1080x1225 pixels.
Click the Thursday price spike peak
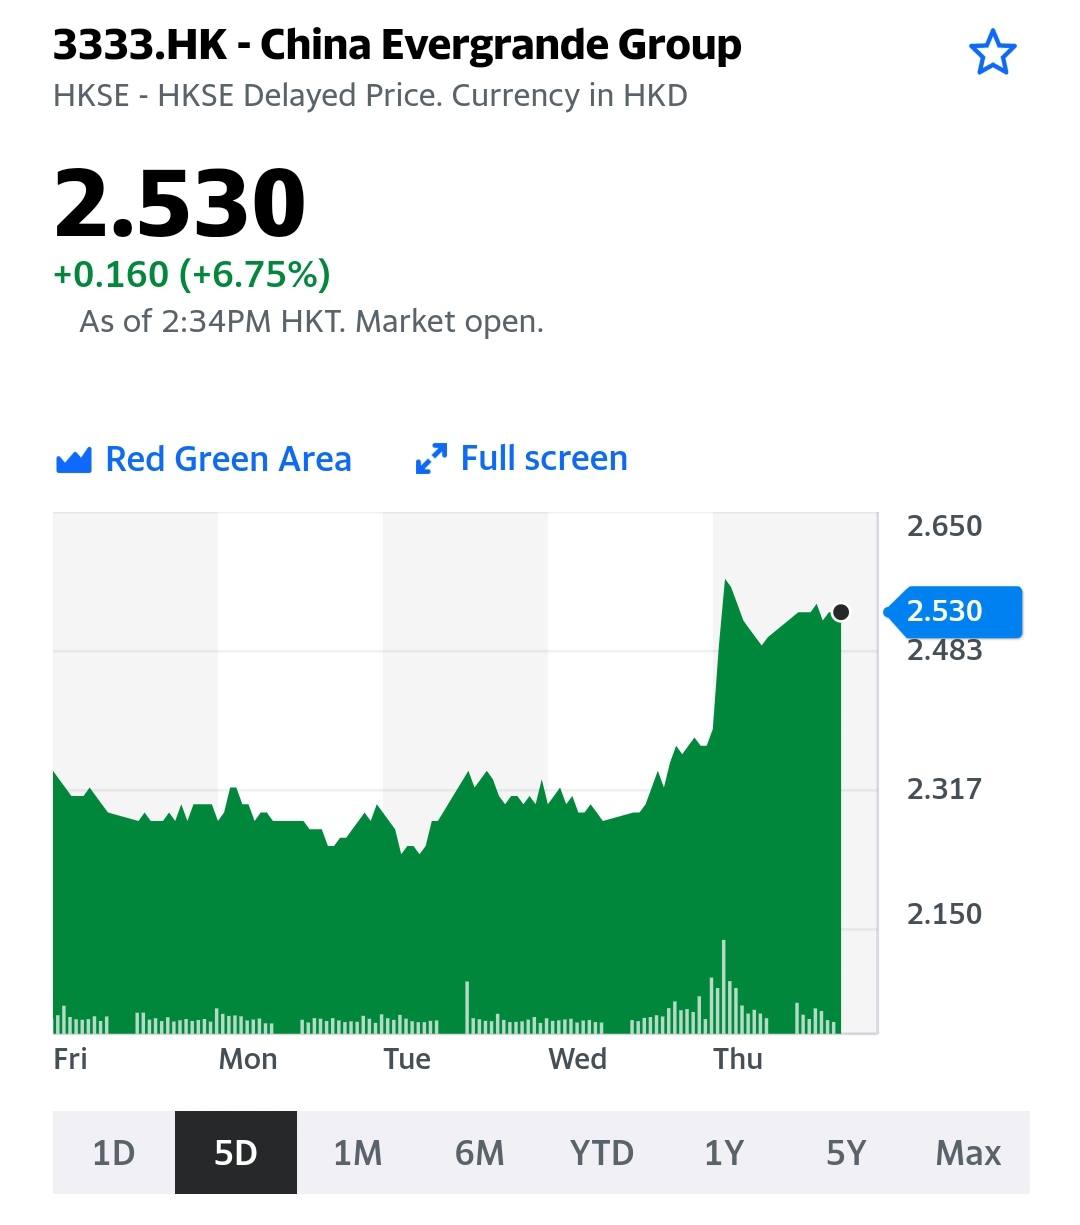pyautogui.click(x=726, y=580)
